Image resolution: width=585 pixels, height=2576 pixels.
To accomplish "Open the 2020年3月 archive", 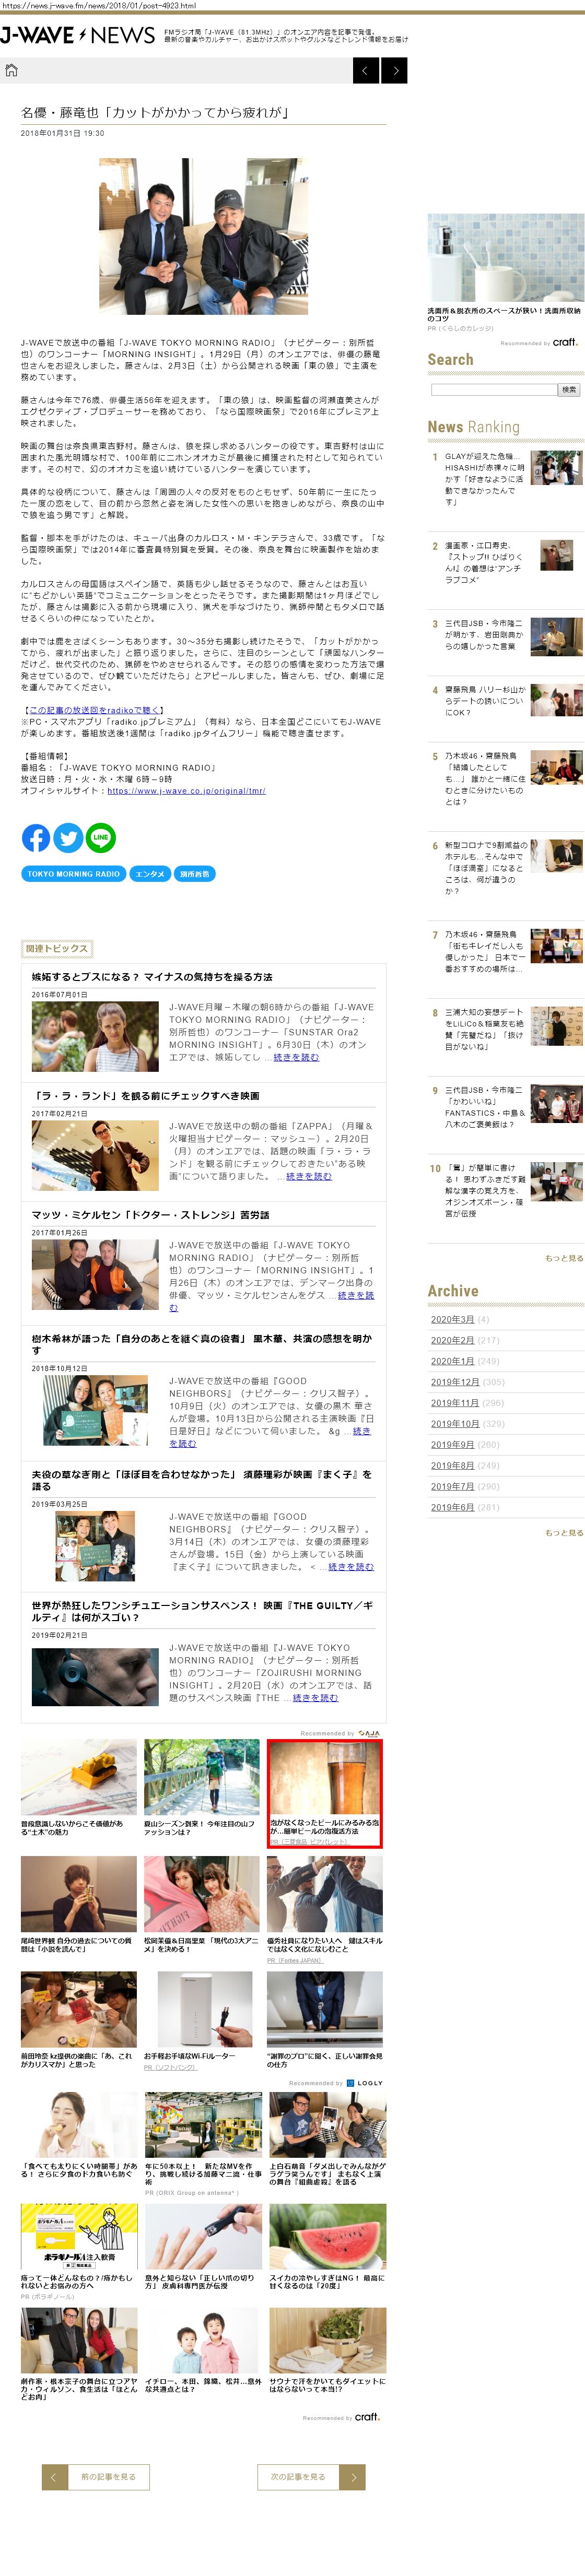I will (x=452, y=1319).
